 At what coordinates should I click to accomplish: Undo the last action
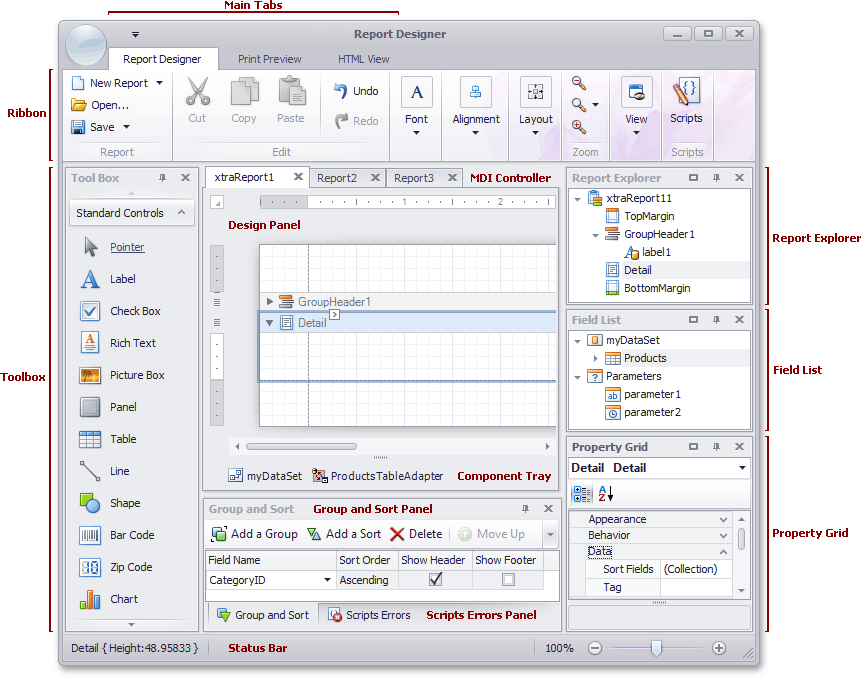coord(356,91)
